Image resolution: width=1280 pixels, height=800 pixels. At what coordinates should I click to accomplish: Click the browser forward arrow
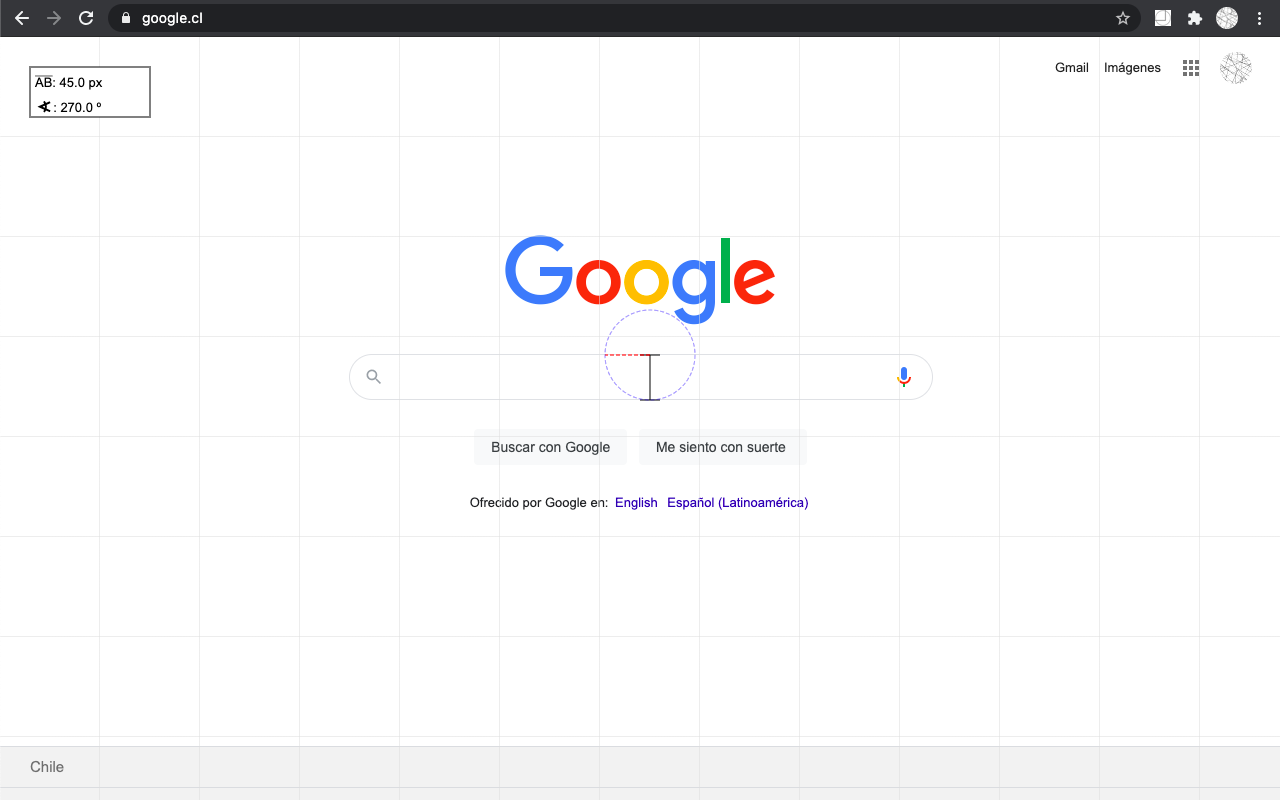click(x=54, y=18)
